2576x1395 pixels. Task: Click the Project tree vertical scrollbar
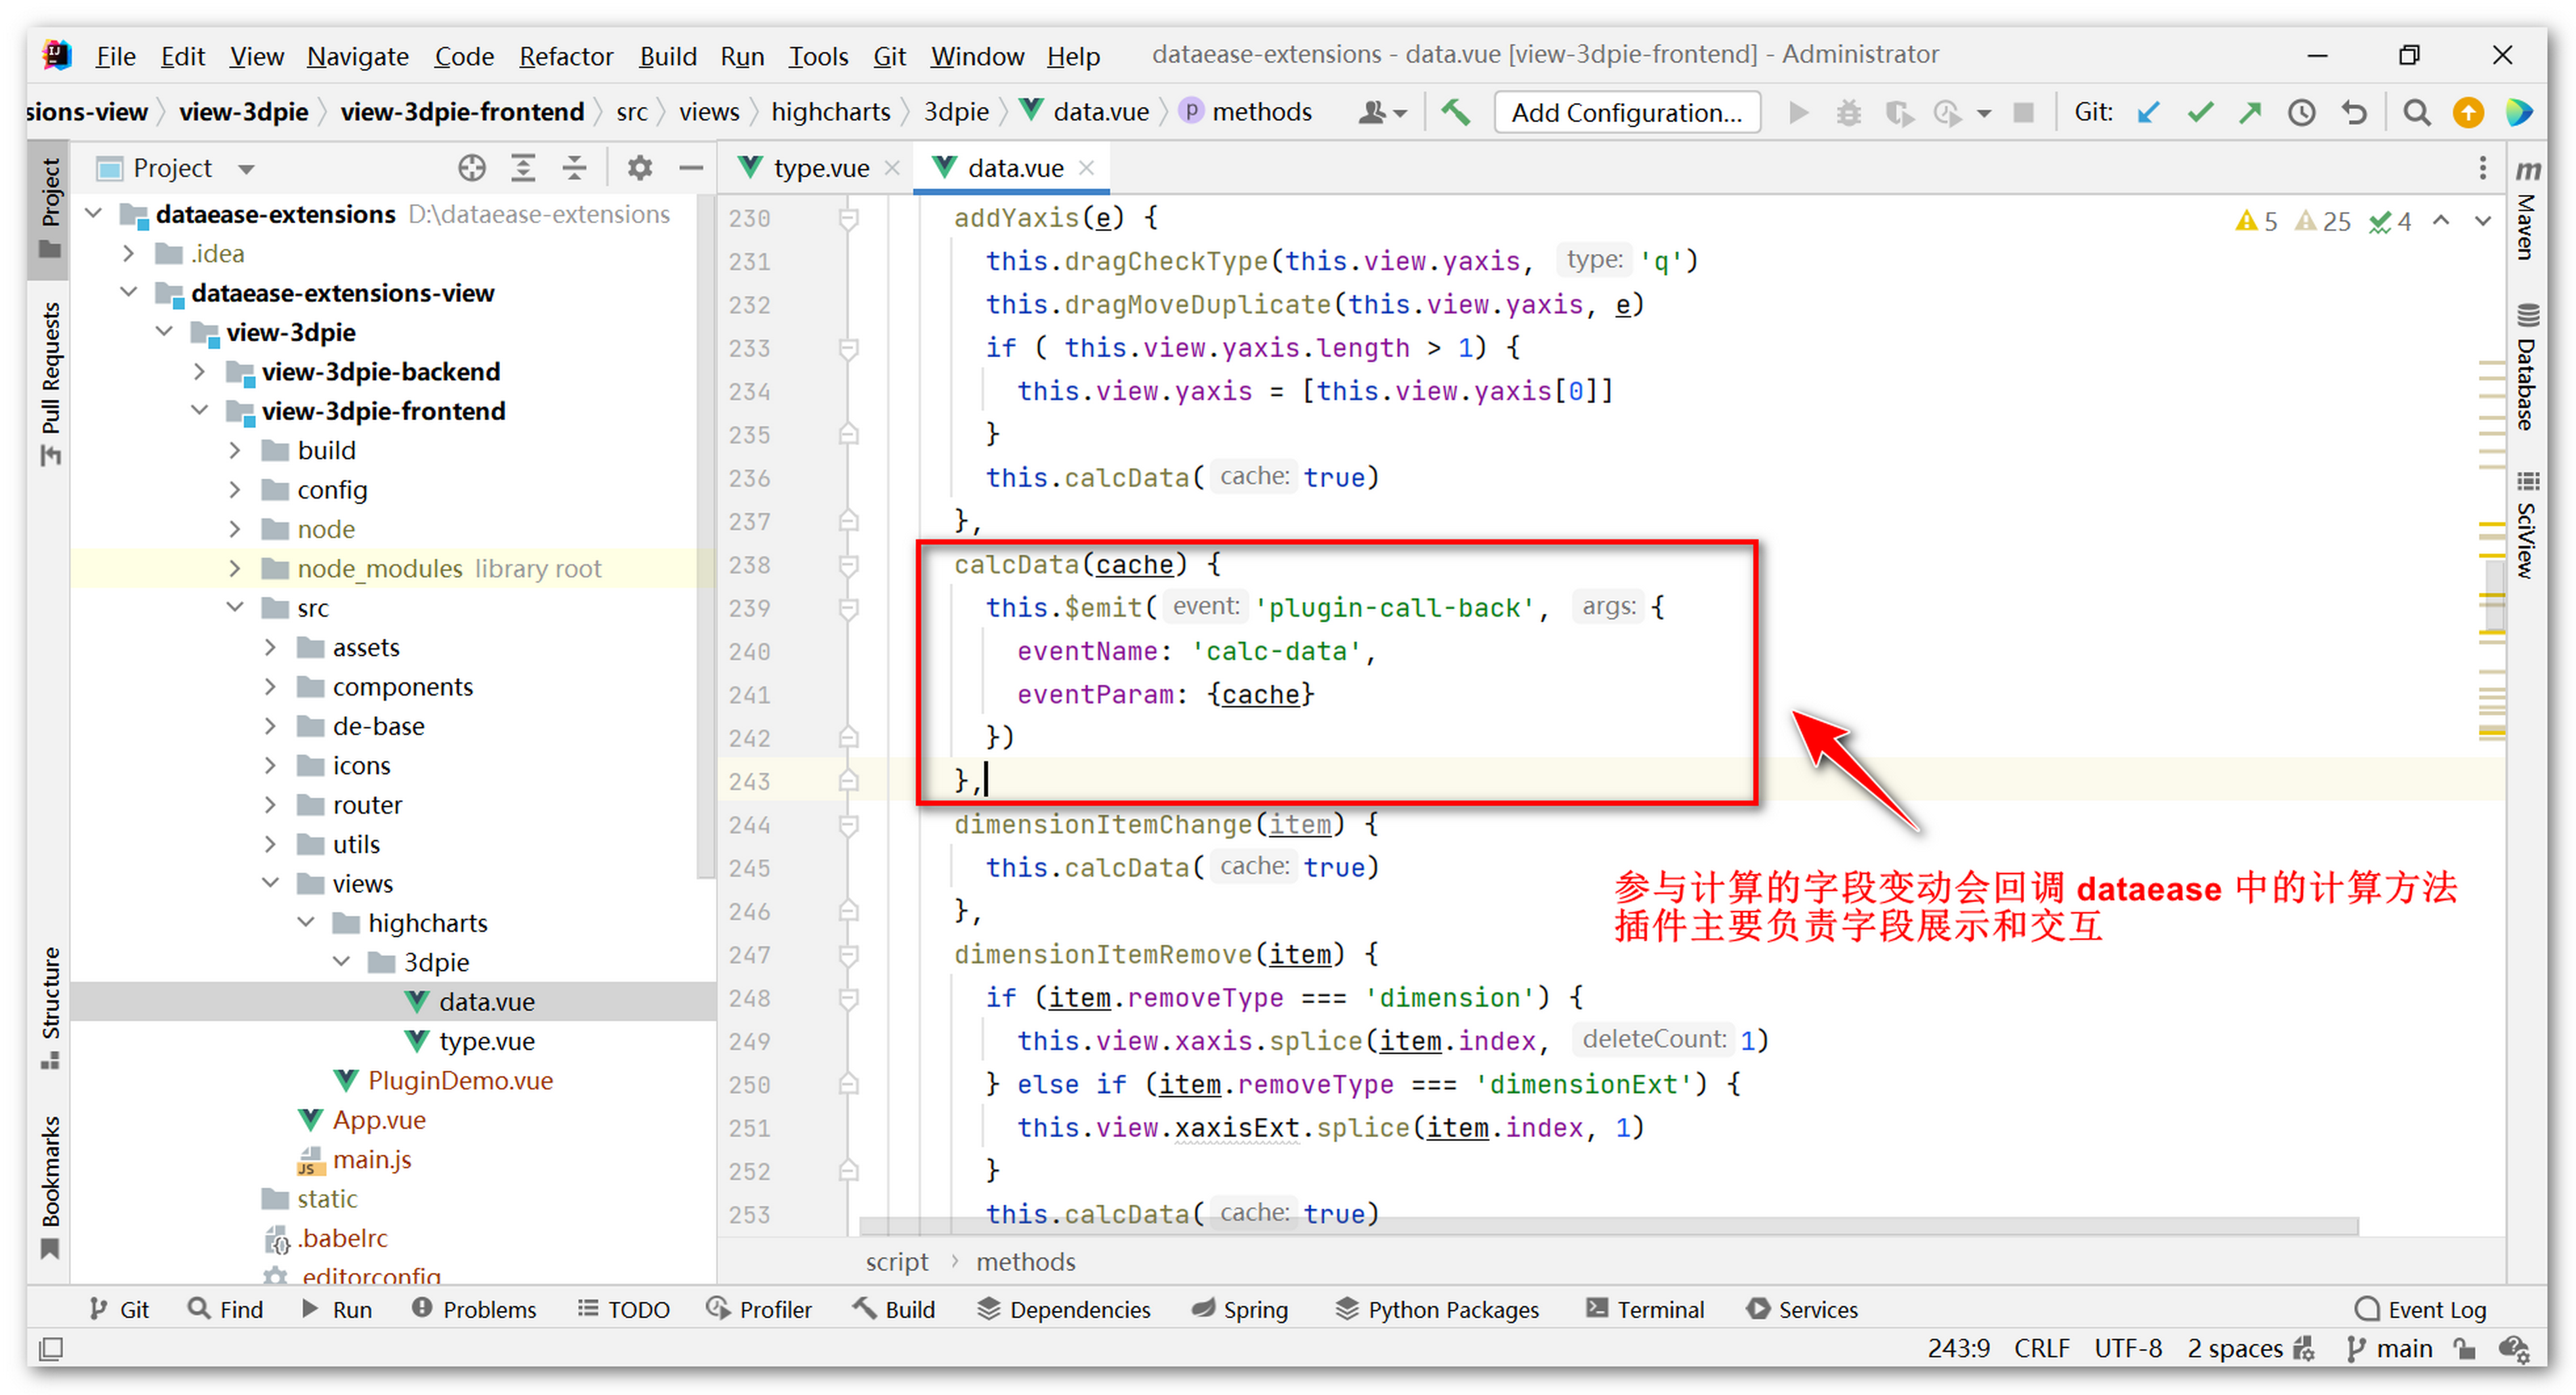pos(706,536)
